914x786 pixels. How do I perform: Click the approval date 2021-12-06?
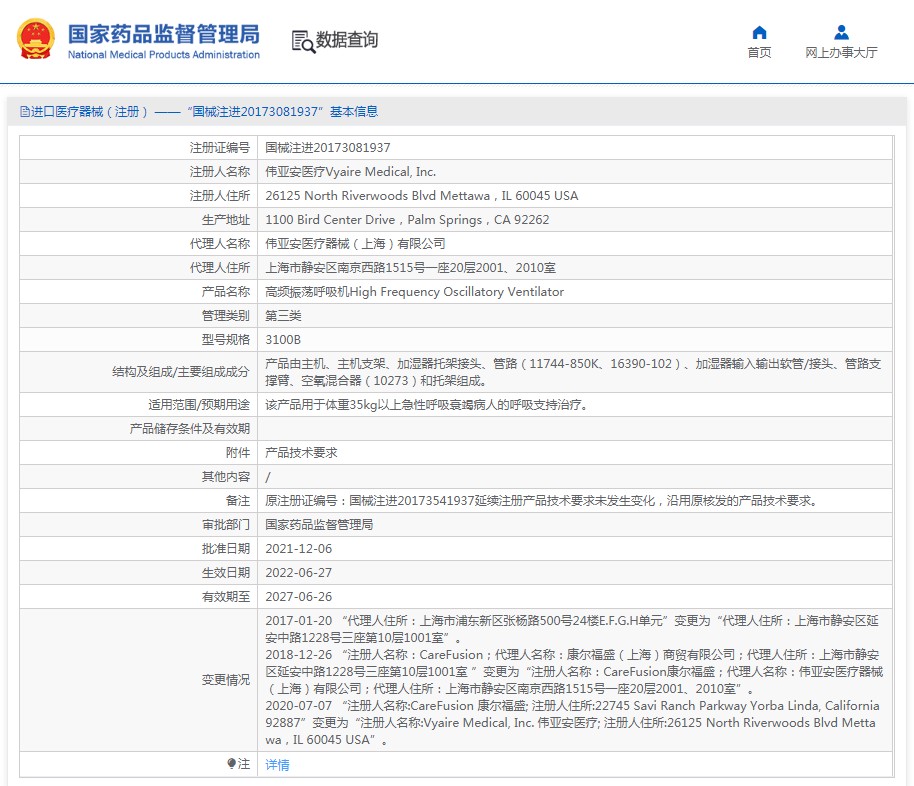click(298, 549)
